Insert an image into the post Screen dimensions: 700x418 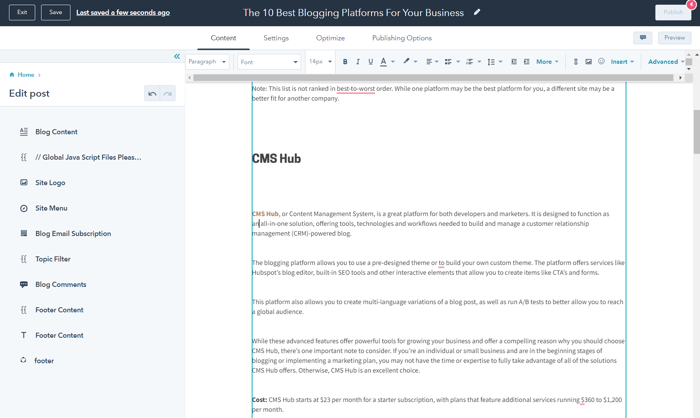pos(588,62)
